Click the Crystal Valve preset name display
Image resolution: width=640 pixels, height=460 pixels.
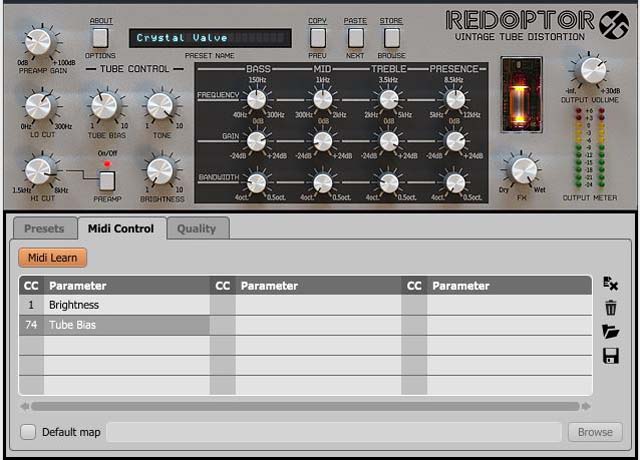(x=210, y=38)
